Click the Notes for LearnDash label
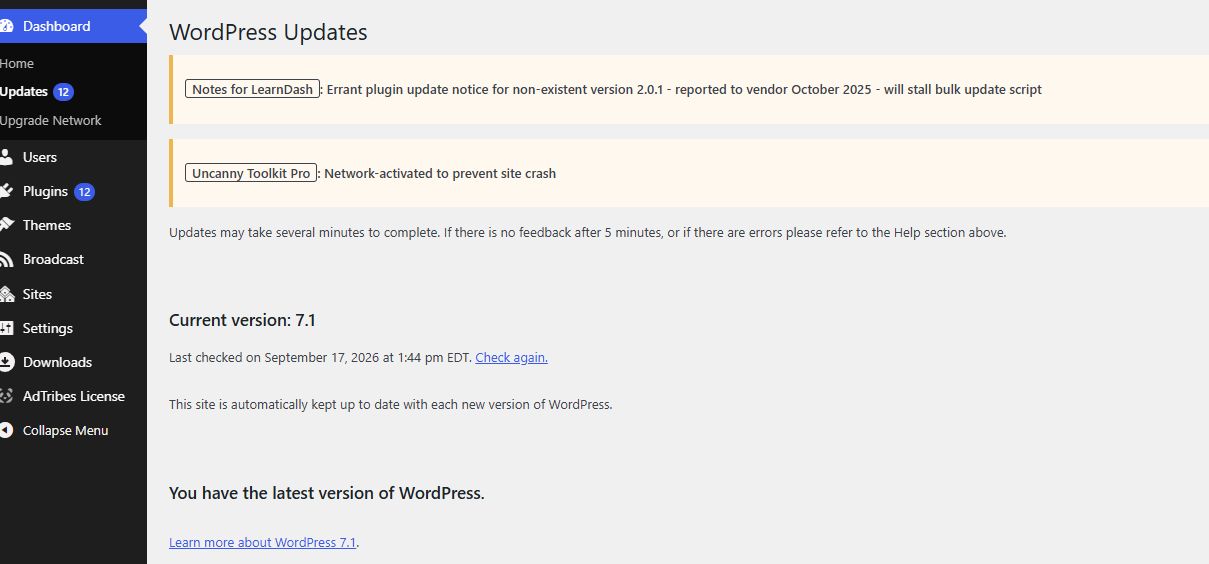This screenshot has height=564, width=1209. coord(252,89)
